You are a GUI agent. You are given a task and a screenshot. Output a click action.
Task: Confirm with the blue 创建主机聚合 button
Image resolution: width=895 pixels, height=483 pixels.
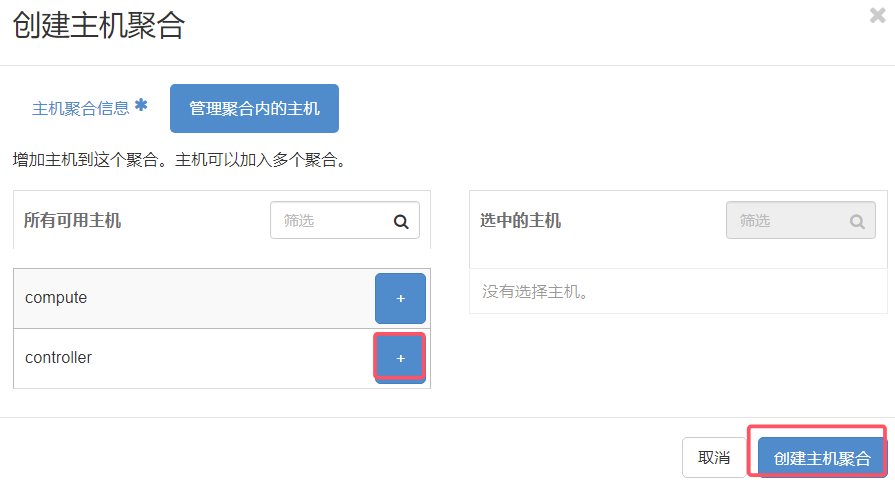[x=822, y=457]
